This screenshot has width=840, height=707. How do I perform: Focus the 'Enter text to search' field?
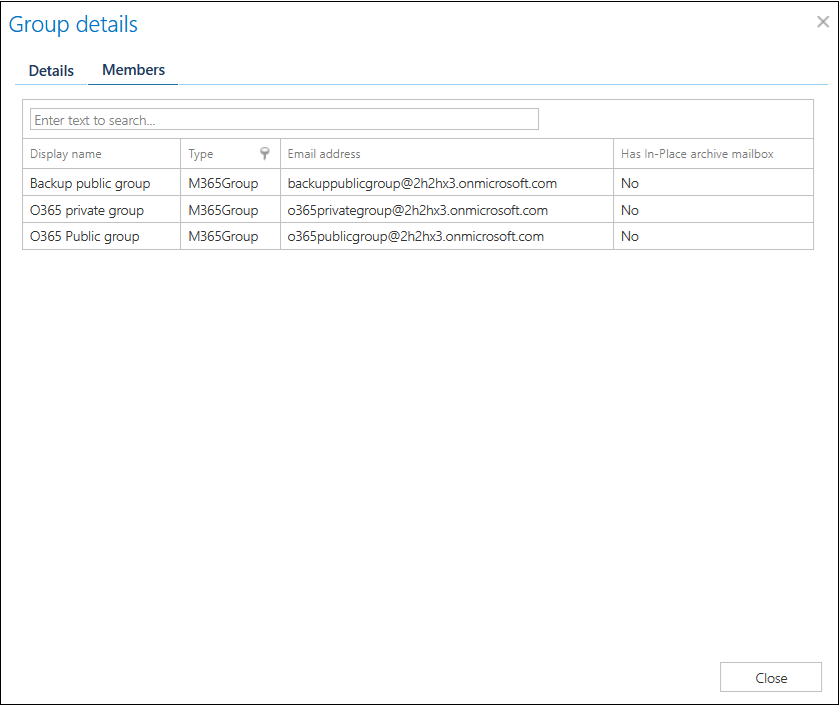[x=284, y=120]
